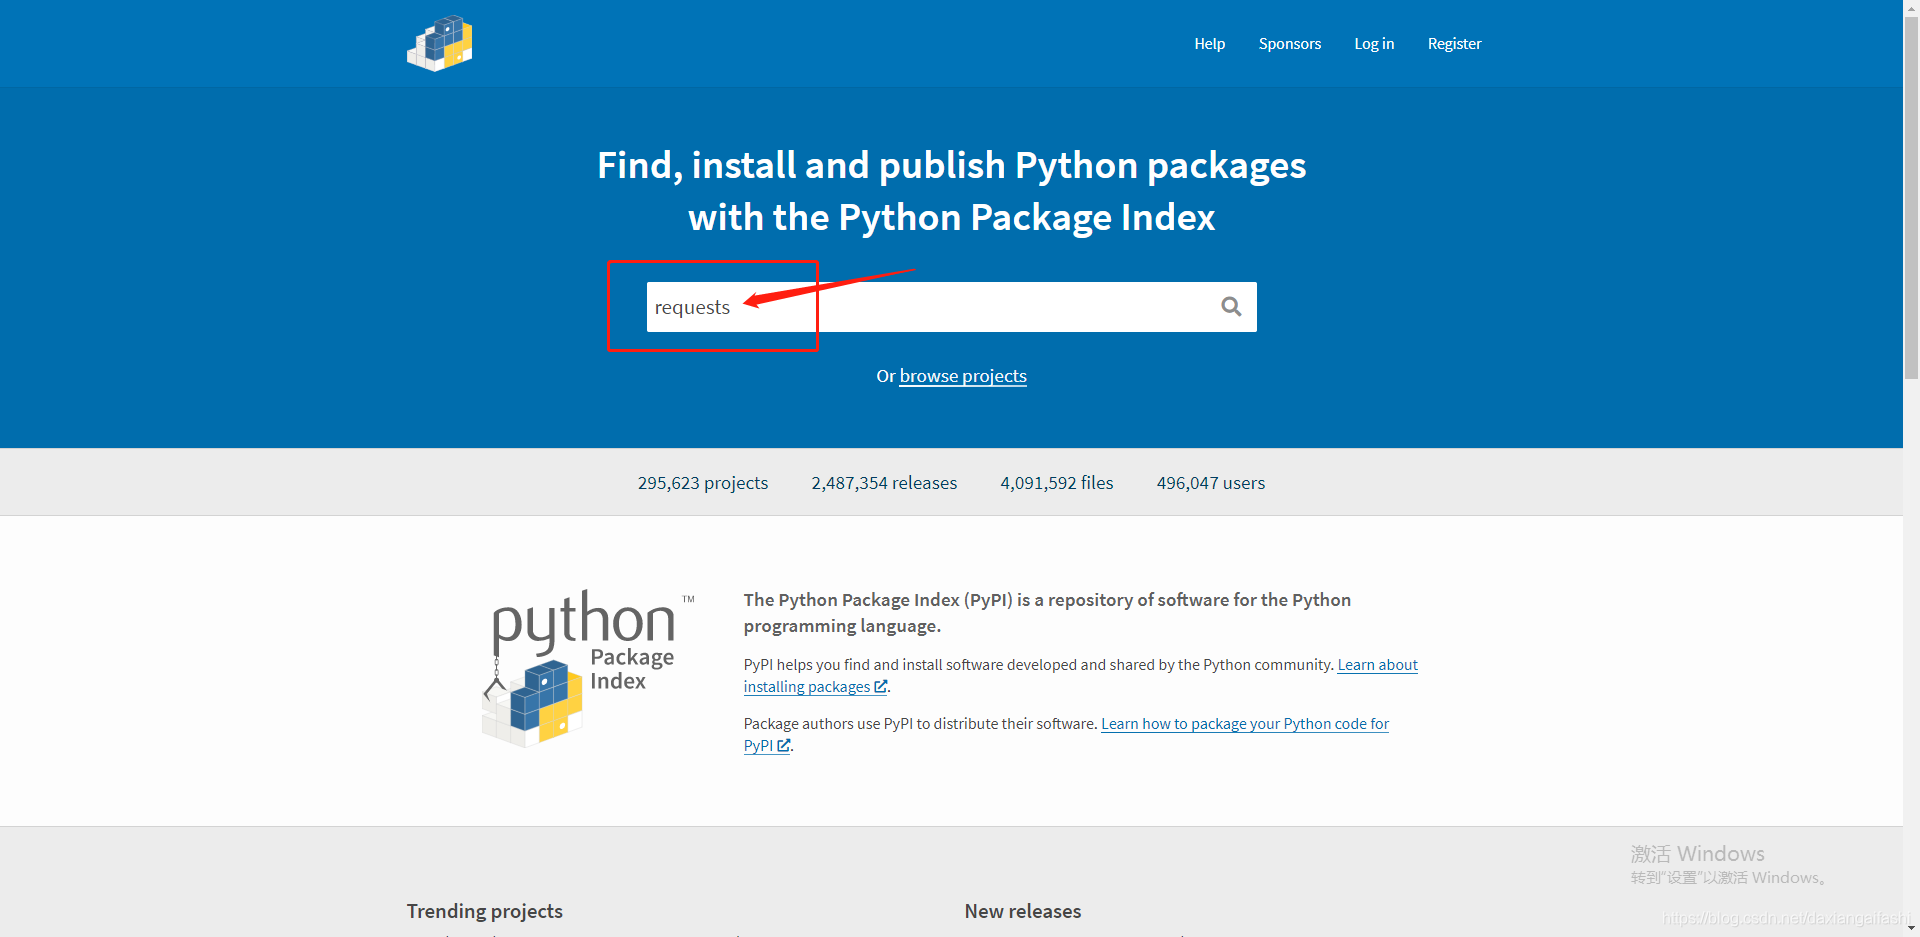The width and height of the screenshot is (1920, 937).
Task: Open the Register page
Action: 1454,44
